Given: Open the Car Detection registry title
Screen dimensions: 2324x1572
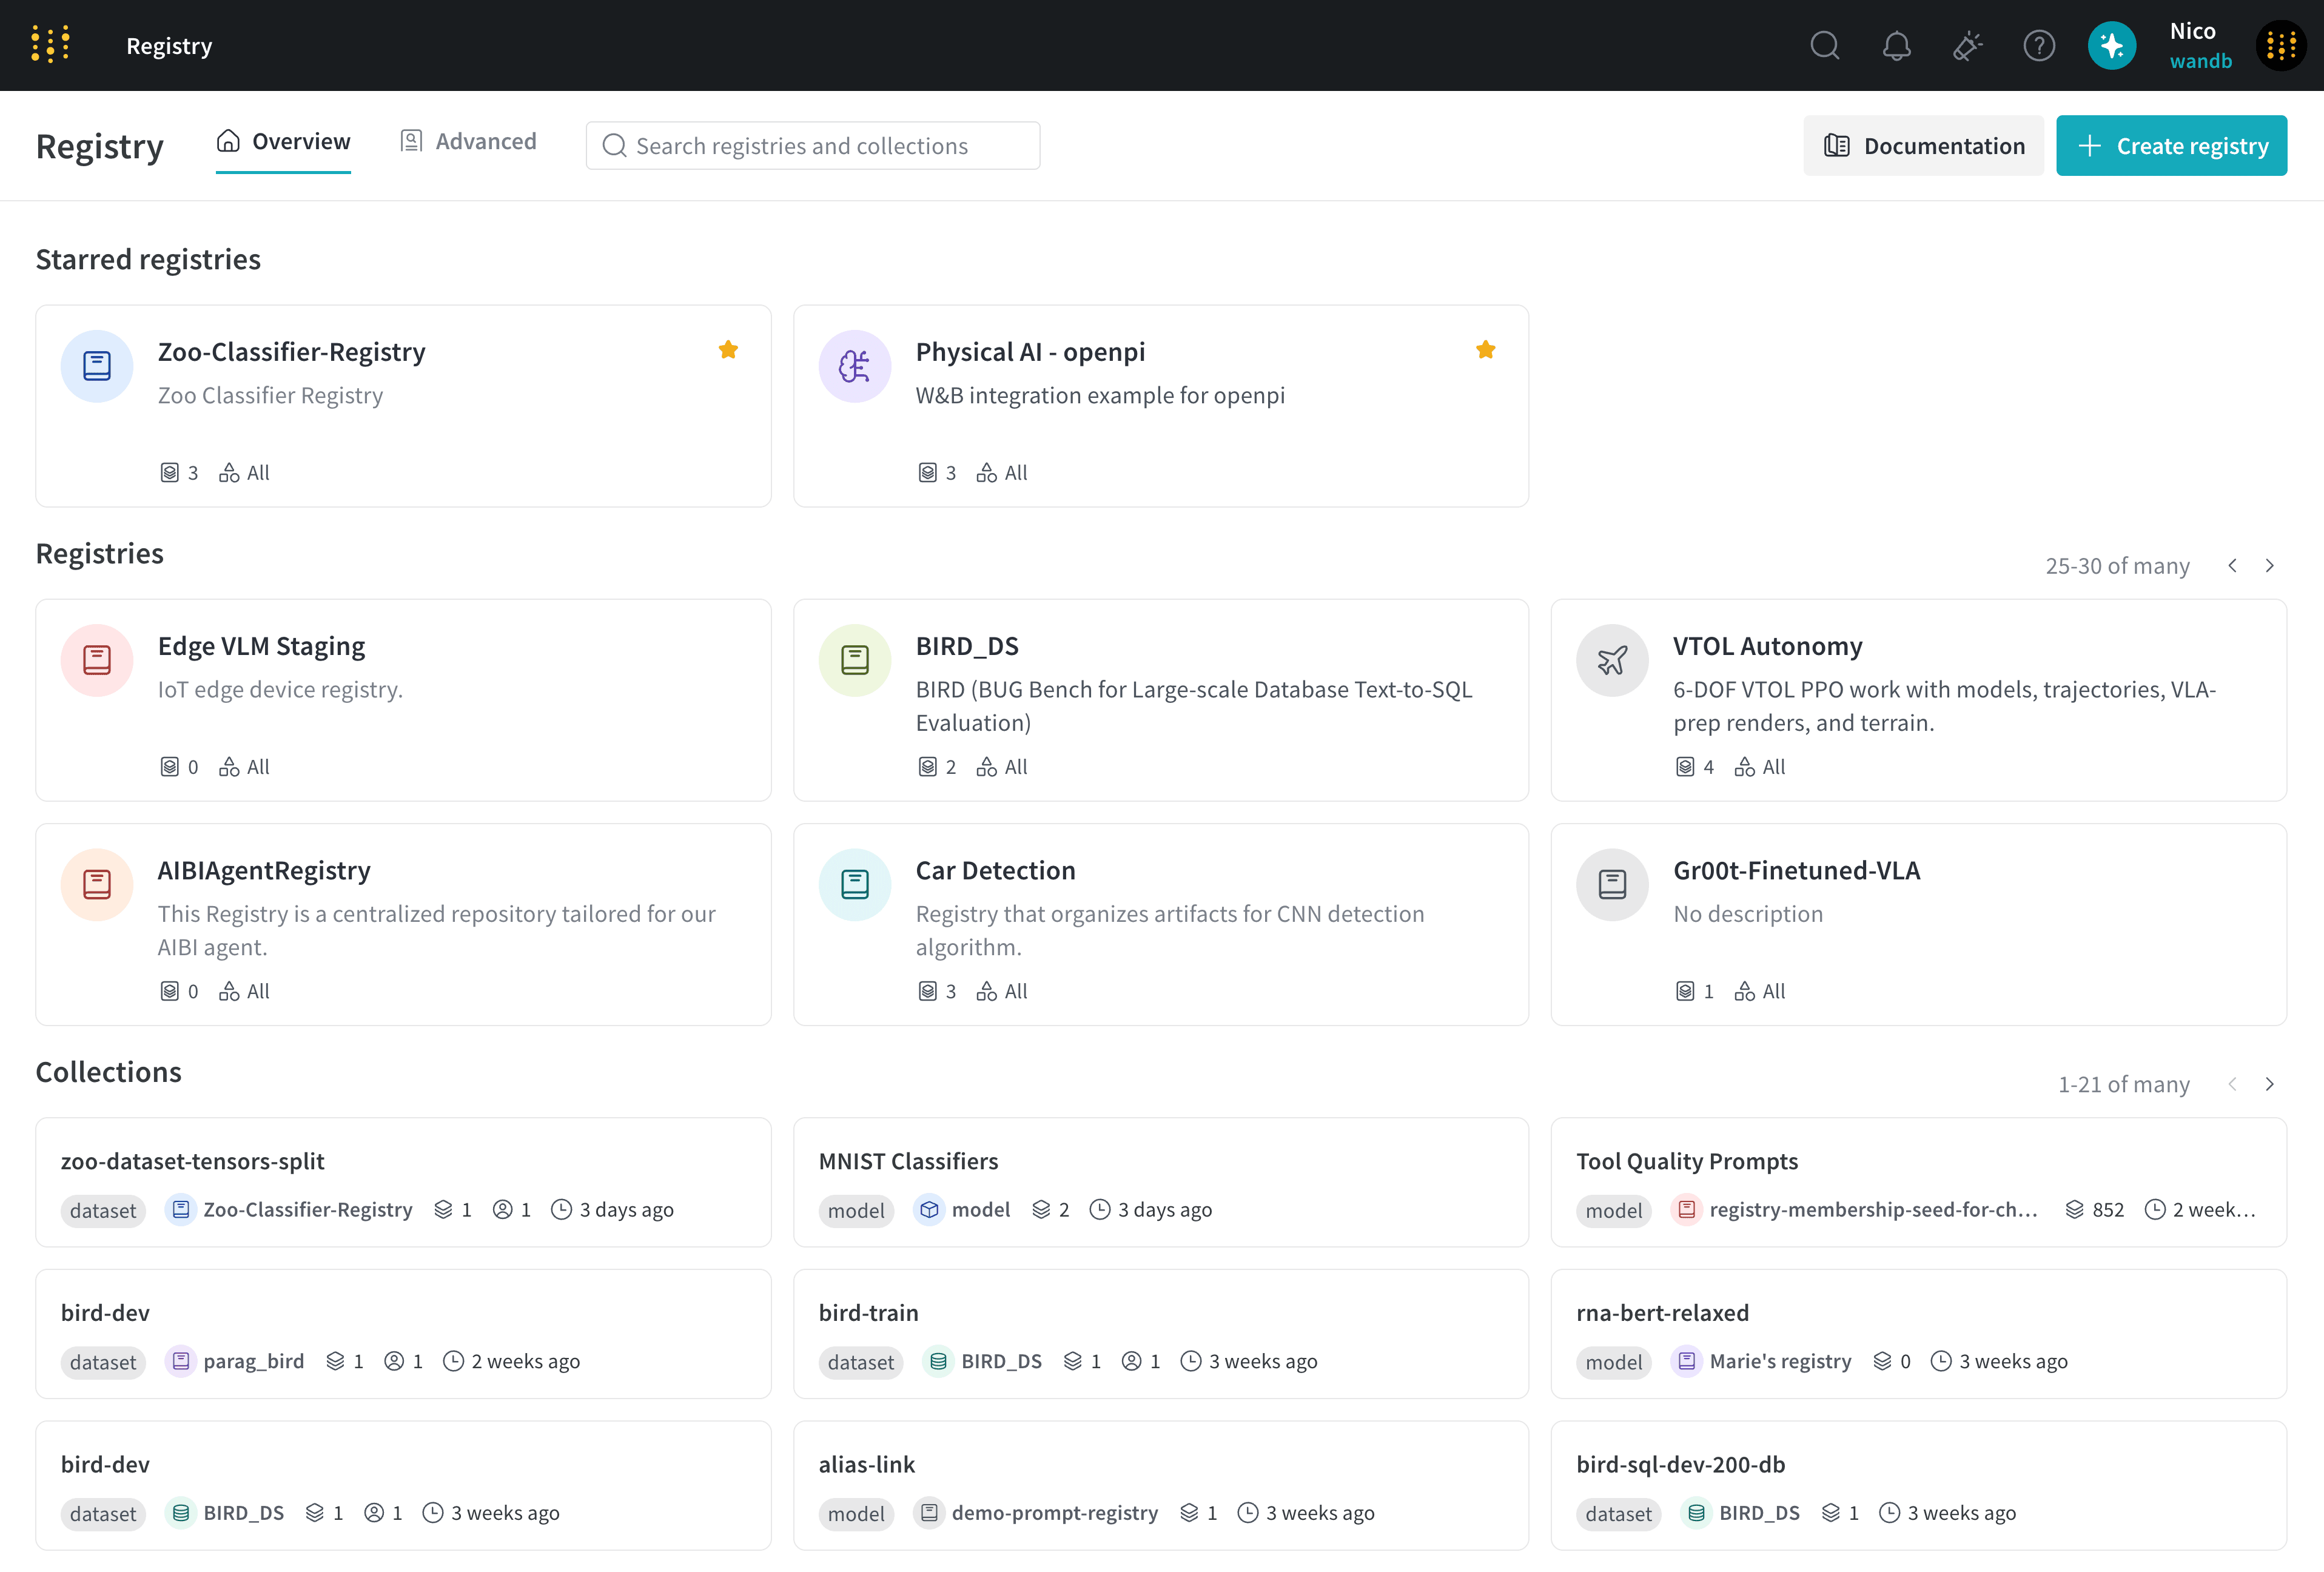Looking at the screenshot, I should tap(995, 870).
